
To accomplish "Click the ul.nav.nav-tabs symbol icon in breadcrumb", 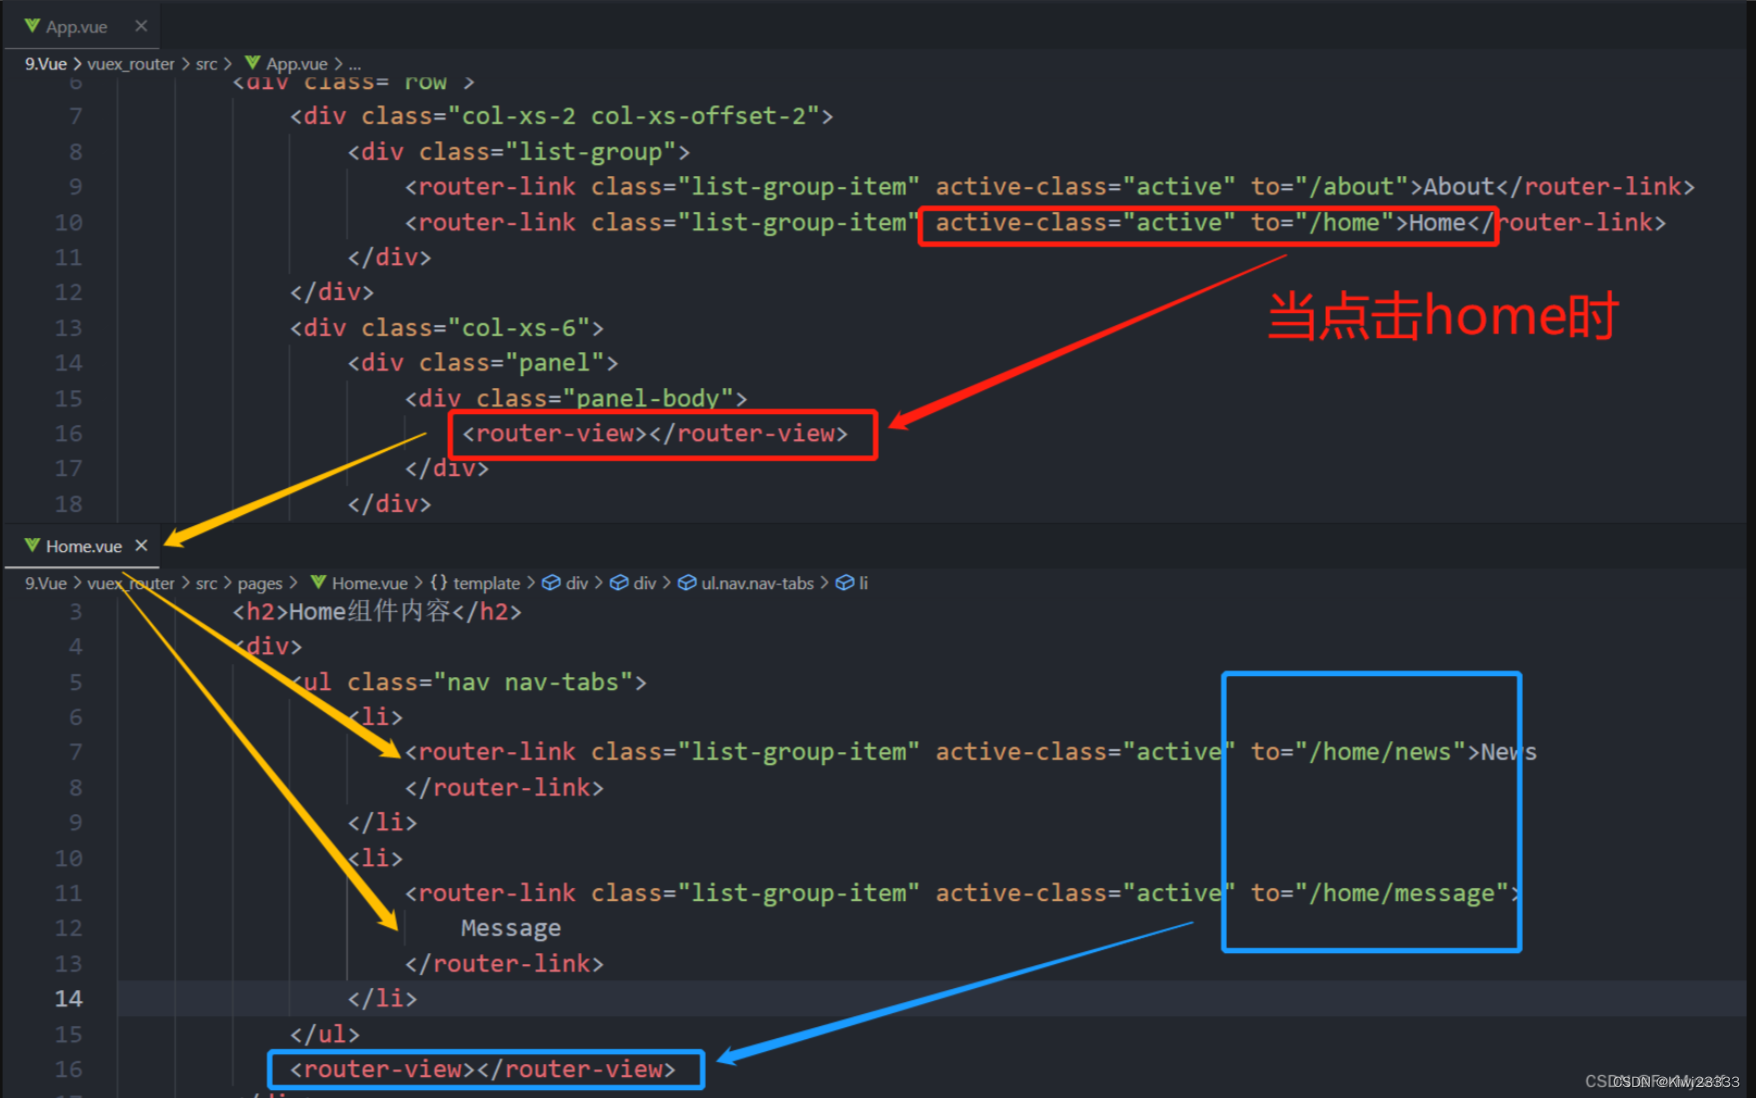I will [x=687, y=583].
